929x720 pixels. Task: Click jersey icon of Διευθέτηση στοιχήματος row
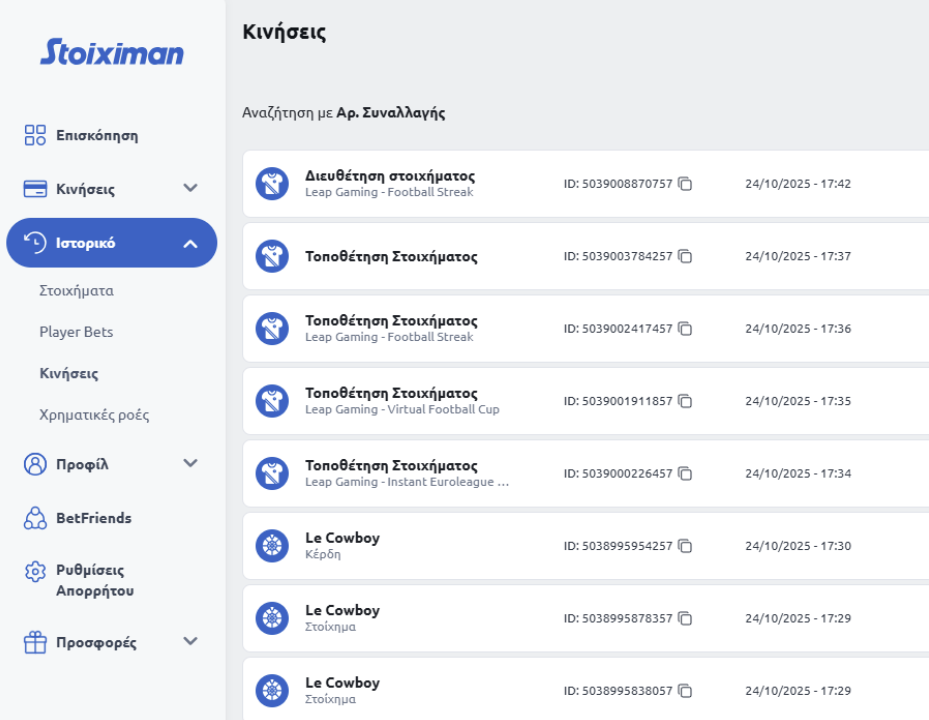click(x=272, y=184)
